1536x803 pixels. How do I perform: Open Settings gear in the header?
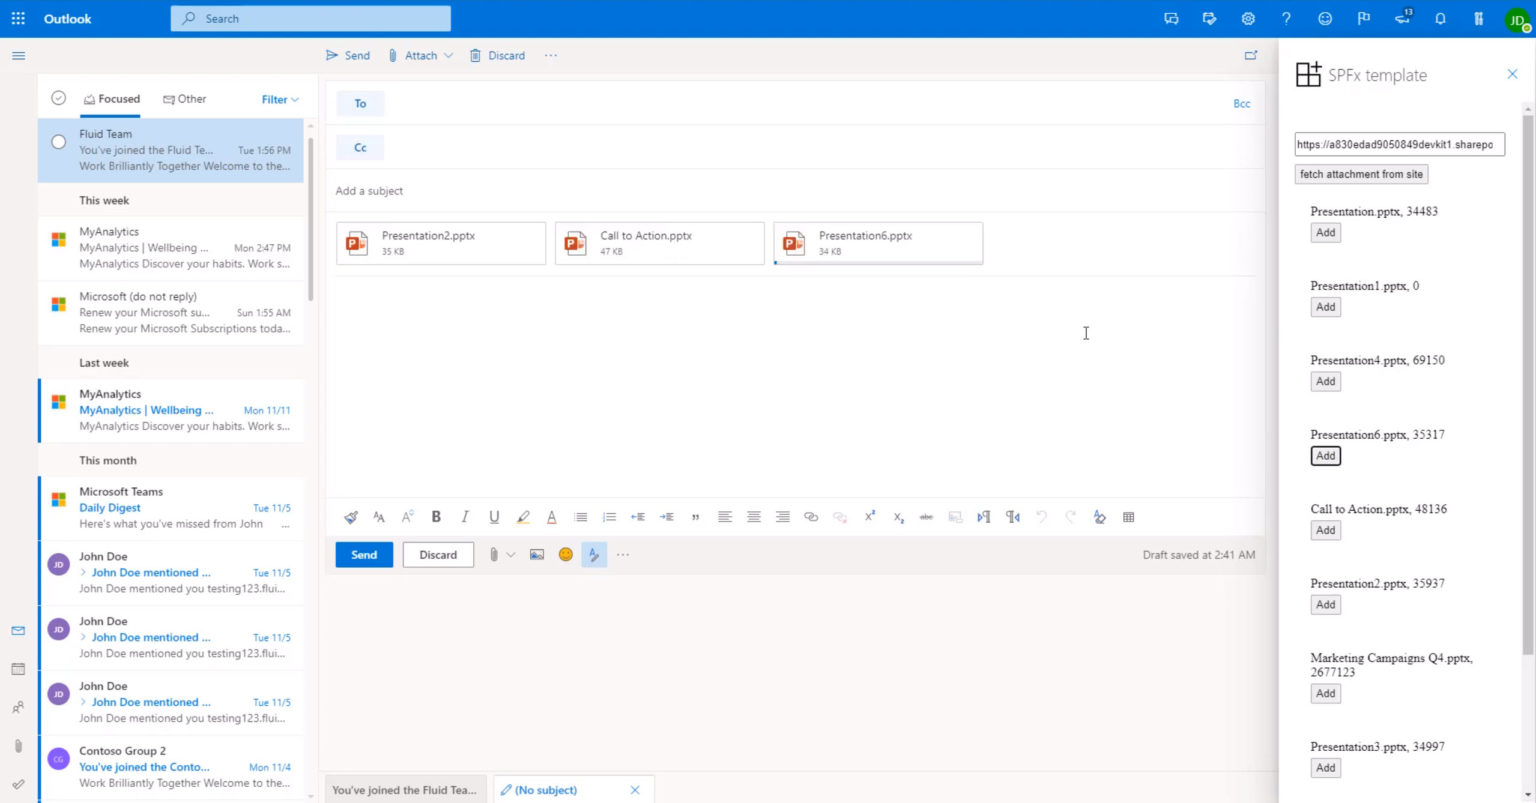(1248, 18)
